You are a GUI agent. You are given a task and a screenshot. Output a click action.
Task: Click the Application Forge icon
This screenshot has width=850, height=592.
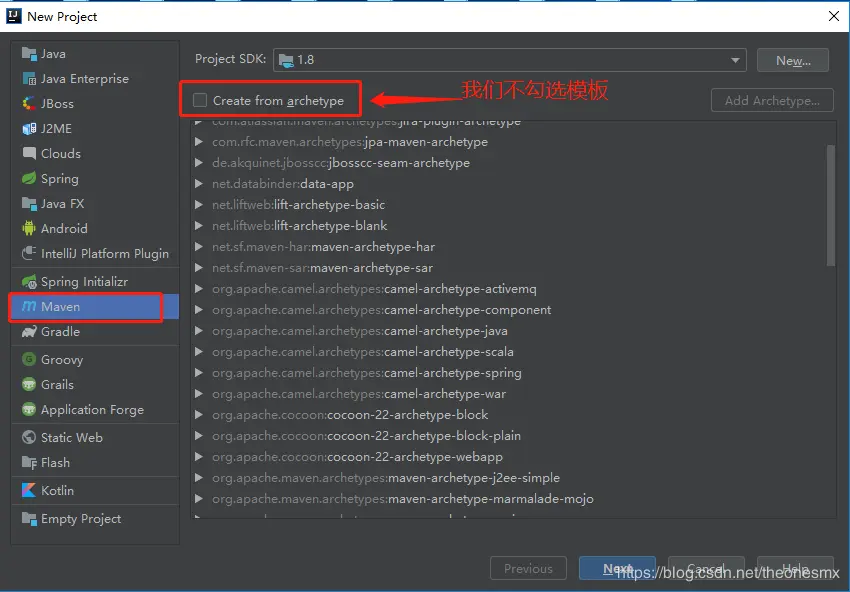point(29,409)
